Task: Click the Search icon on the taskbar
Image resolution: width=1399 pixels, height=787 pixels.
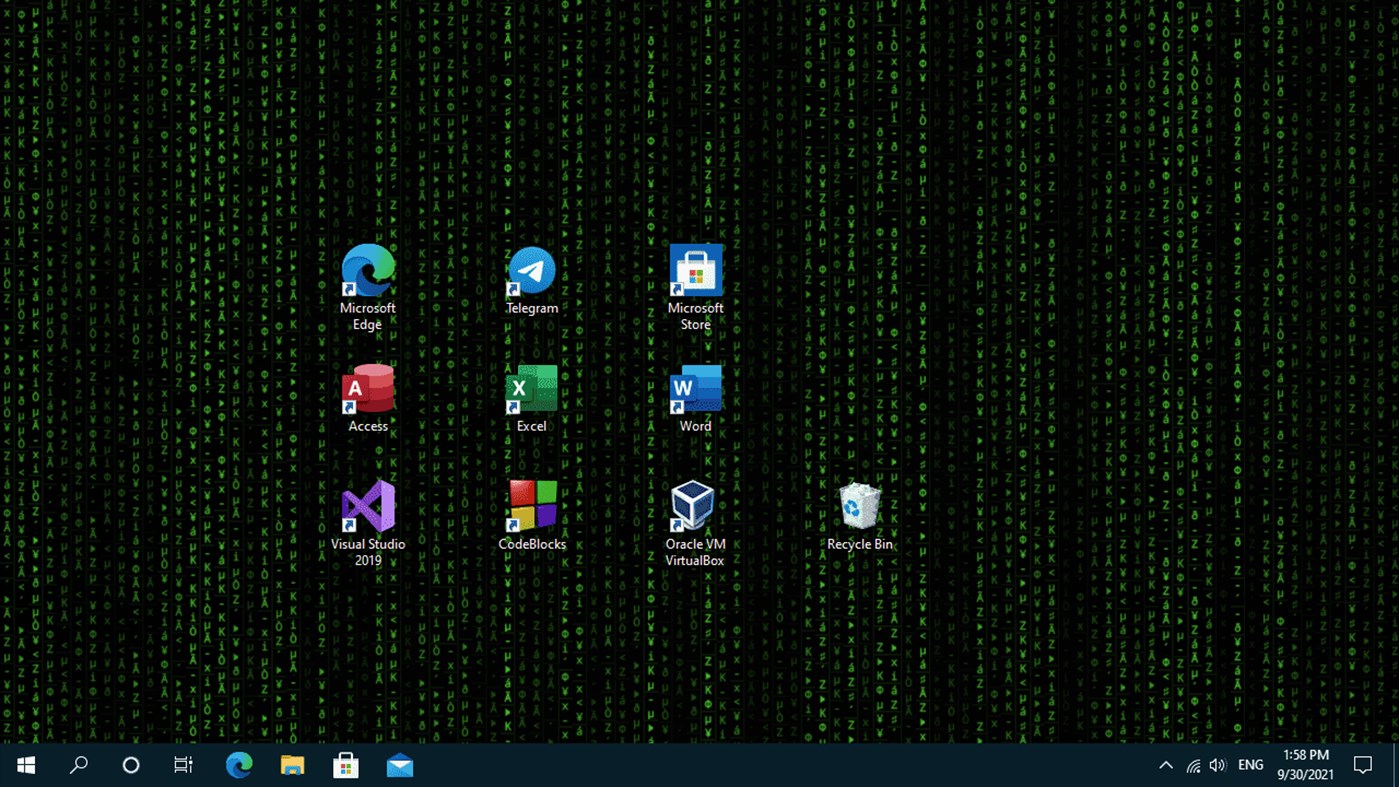Action: click(x=78, y=764)
